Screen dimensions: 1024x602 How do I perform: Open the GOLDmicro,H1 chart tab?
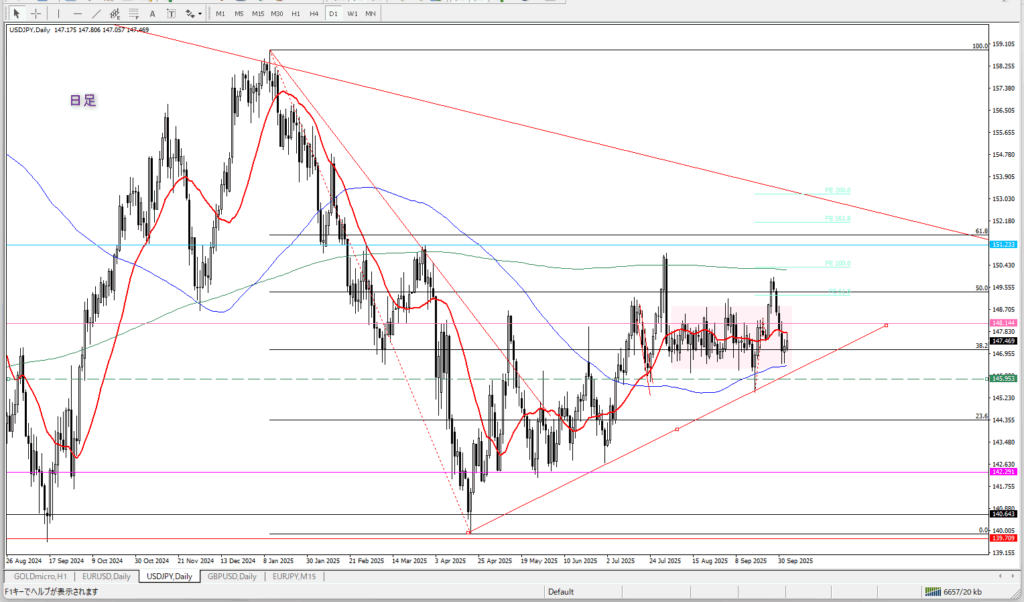(x=35, y=577)
